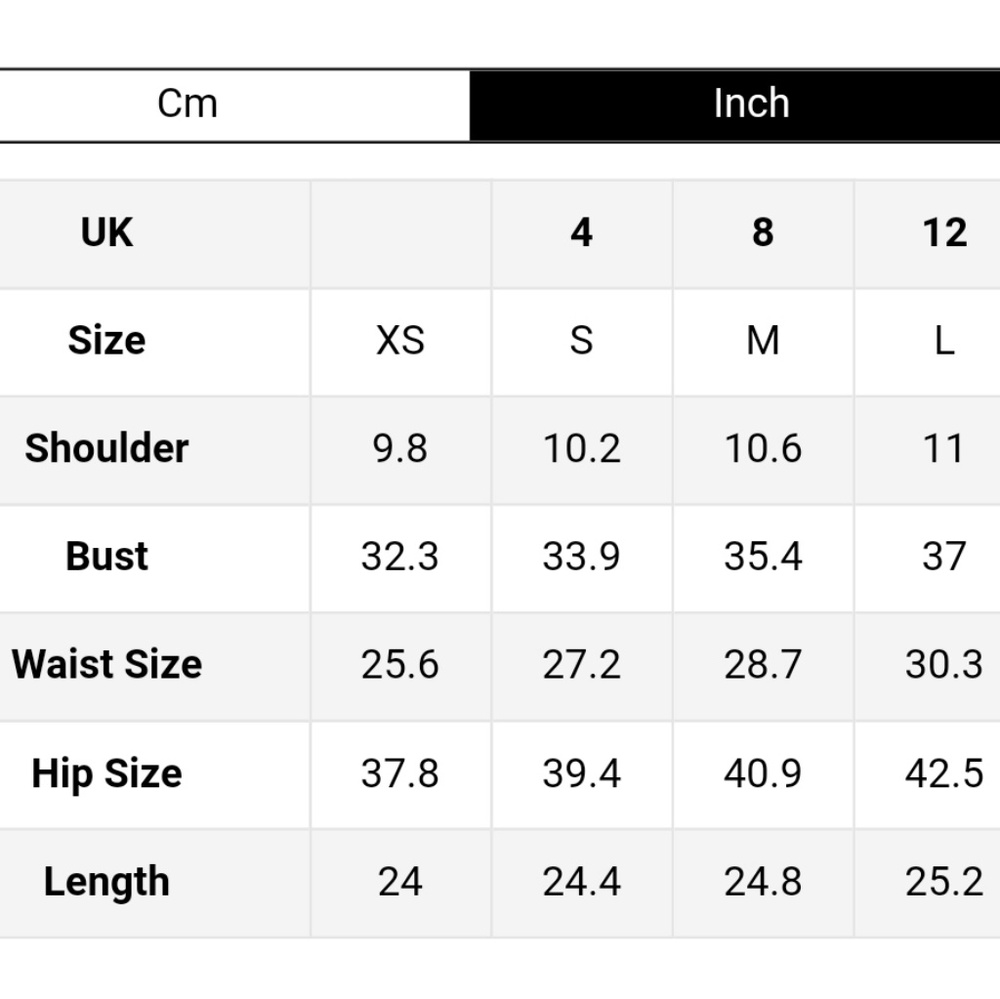
Task: Click the Bust row label
Action: [107, 557]
